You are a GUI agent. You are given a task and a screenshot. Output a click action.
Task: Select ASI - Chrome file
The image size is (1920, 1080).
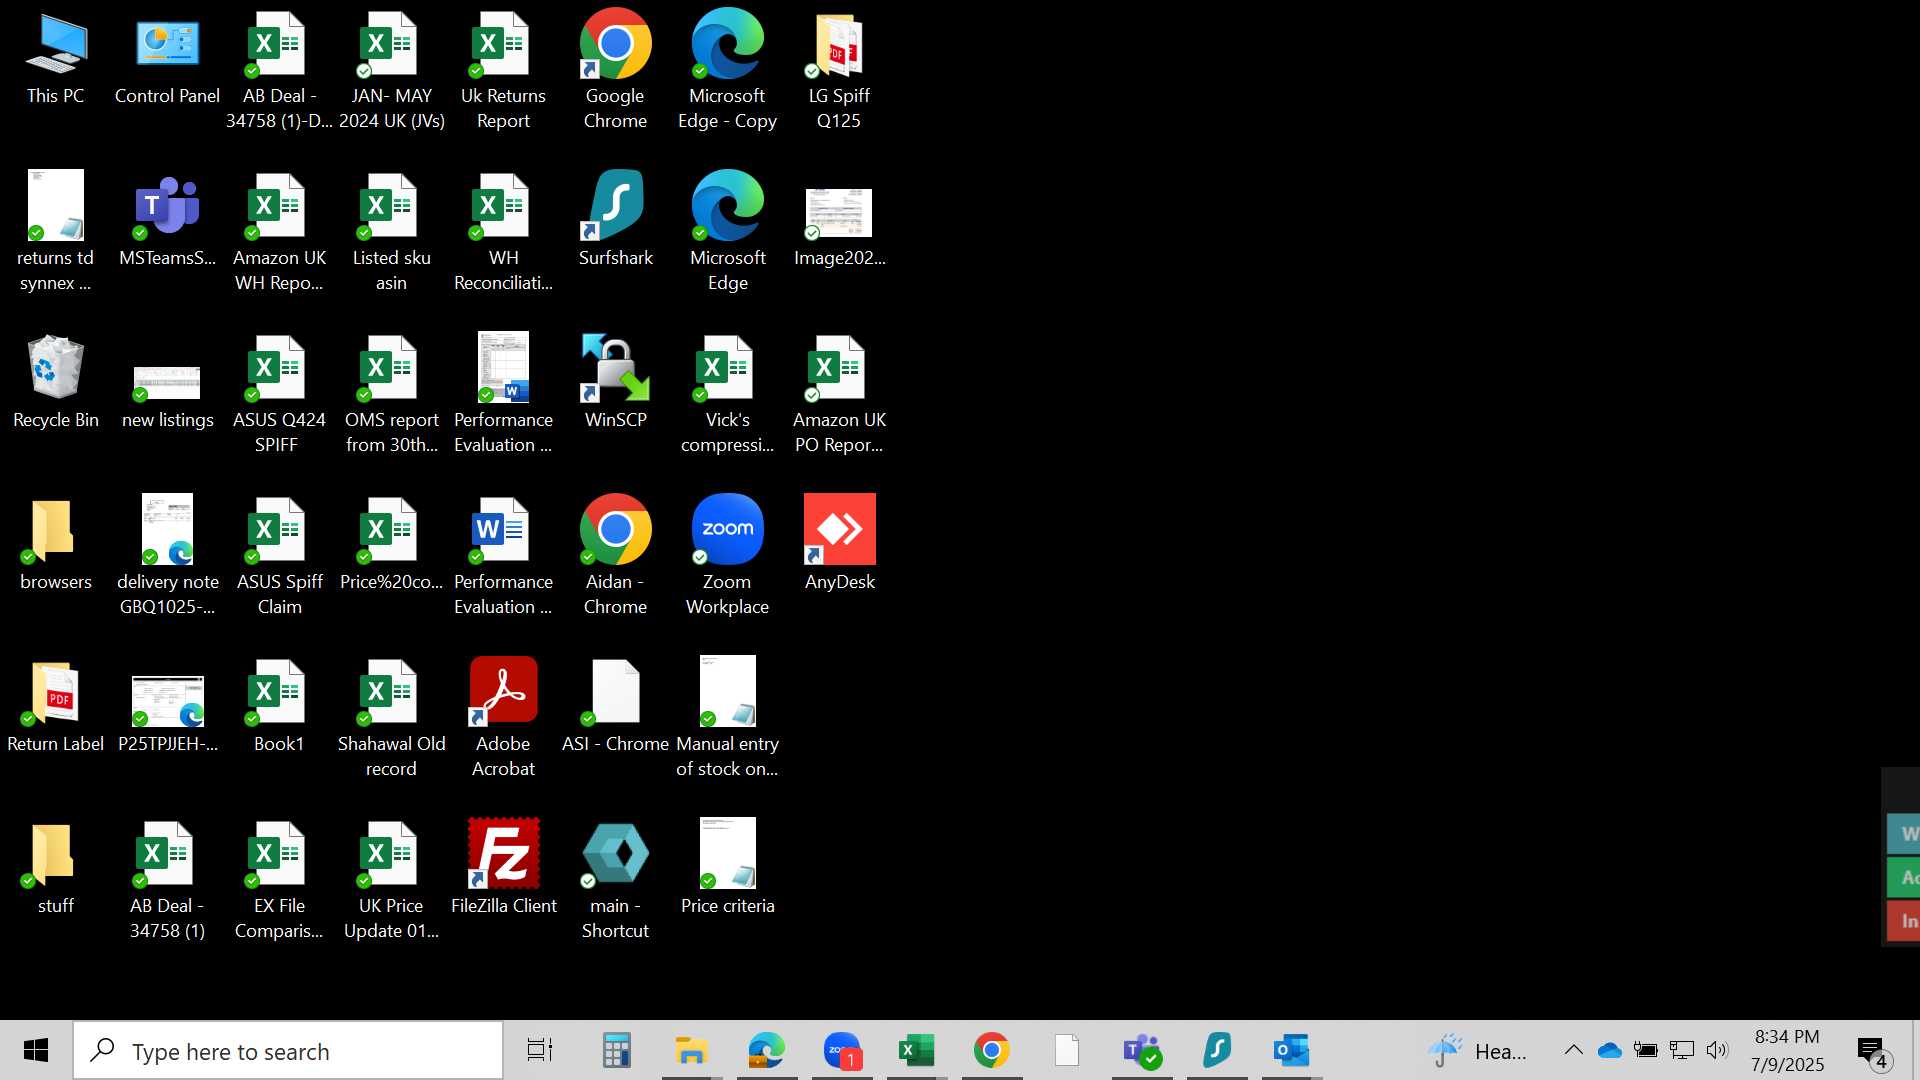[x=615, y=707]
